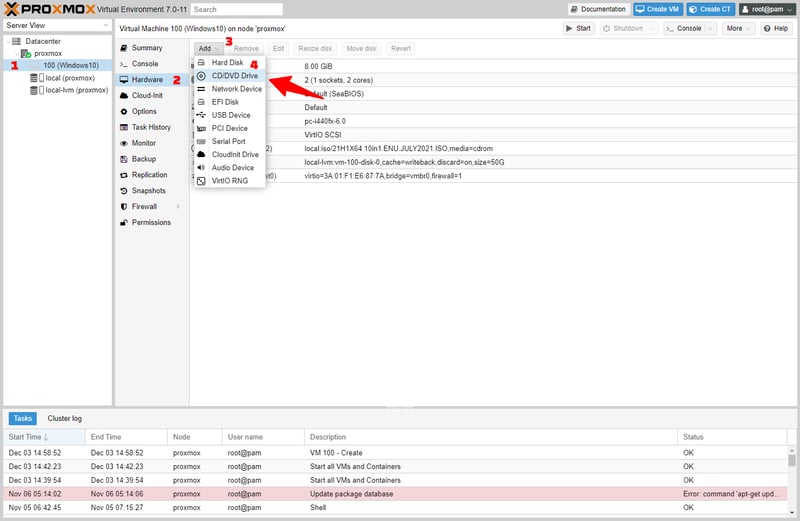This screenshot has height=521, width=800.
Task: Select 100 (Windows10) VM in tree
Action: pos(70,65)
